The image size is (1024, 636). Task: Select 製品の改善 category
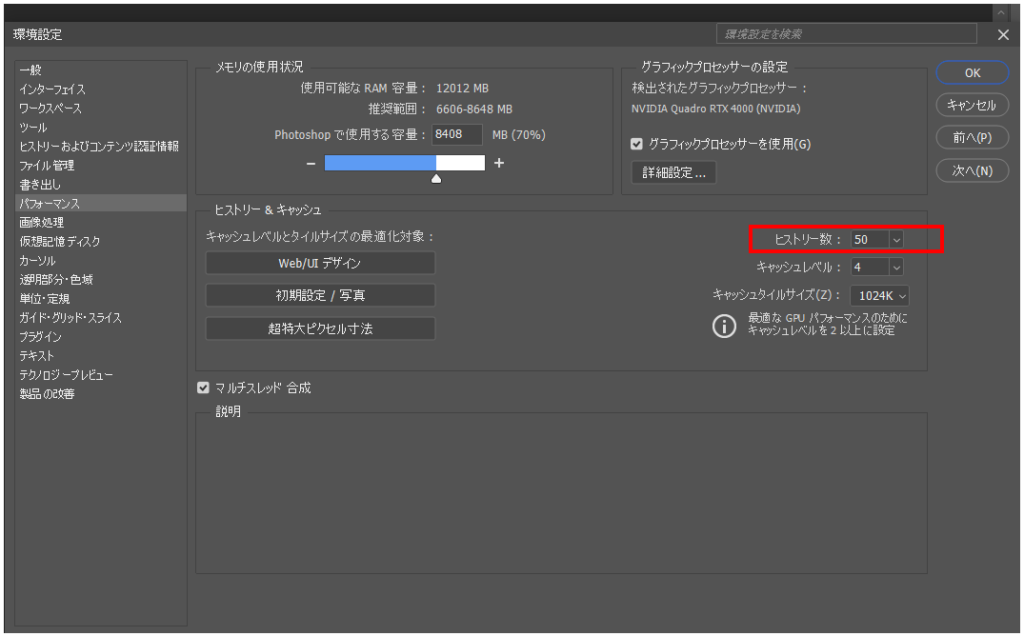[x=46, y=394]
